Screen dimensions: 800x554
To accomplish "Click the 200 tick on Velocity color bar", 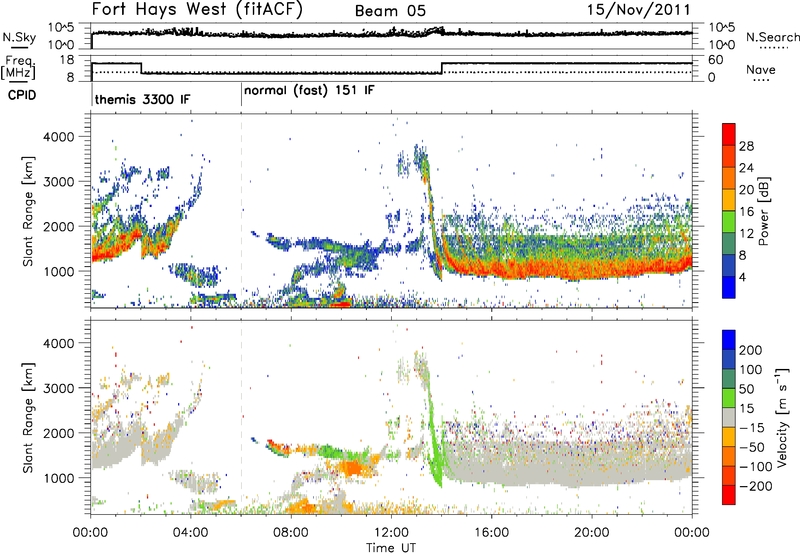I will pyautogui.click(x=751, y=350).
